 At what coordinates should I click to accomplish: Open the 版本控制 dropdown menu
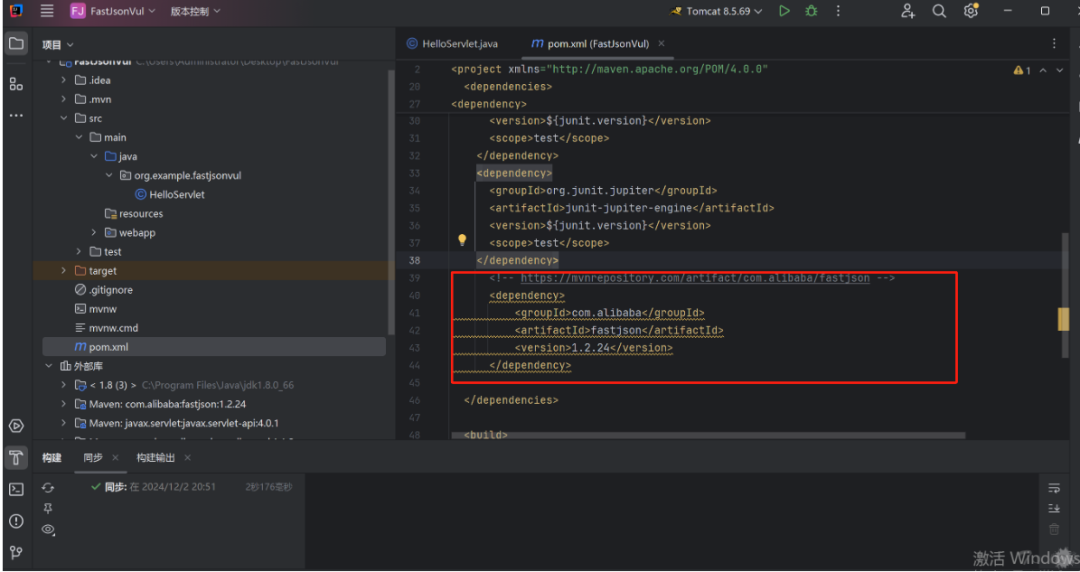click(x=196, y=11)
